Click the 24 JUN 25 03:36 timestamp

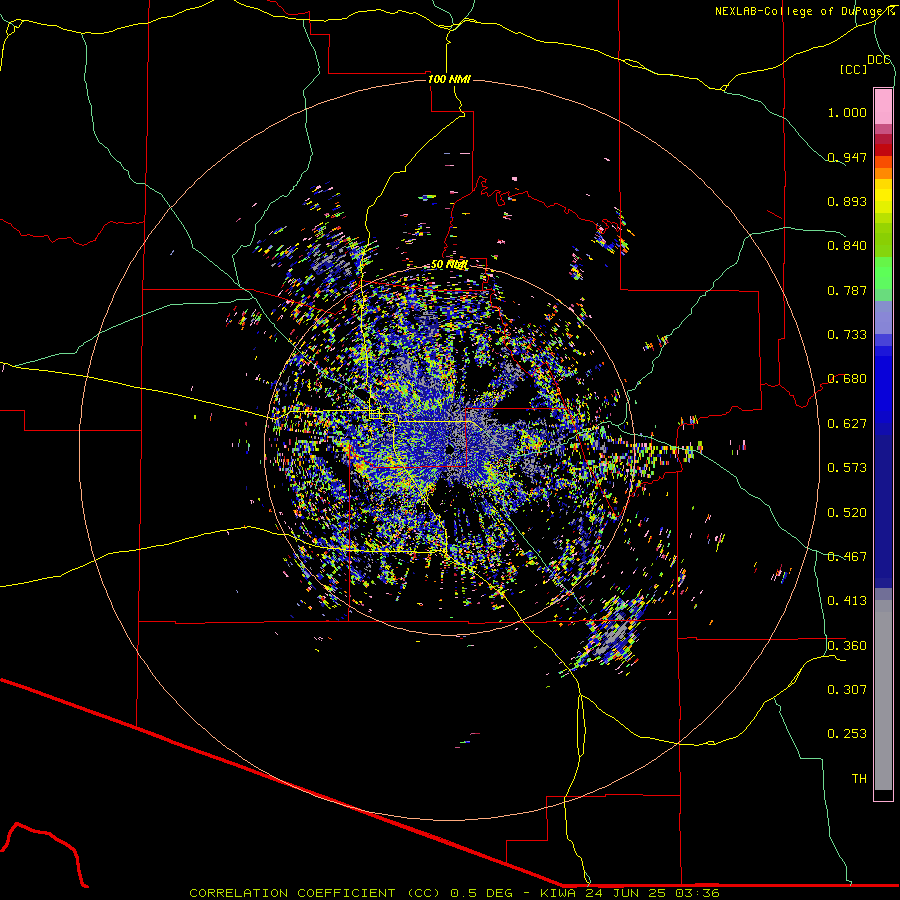pos(653,893)
